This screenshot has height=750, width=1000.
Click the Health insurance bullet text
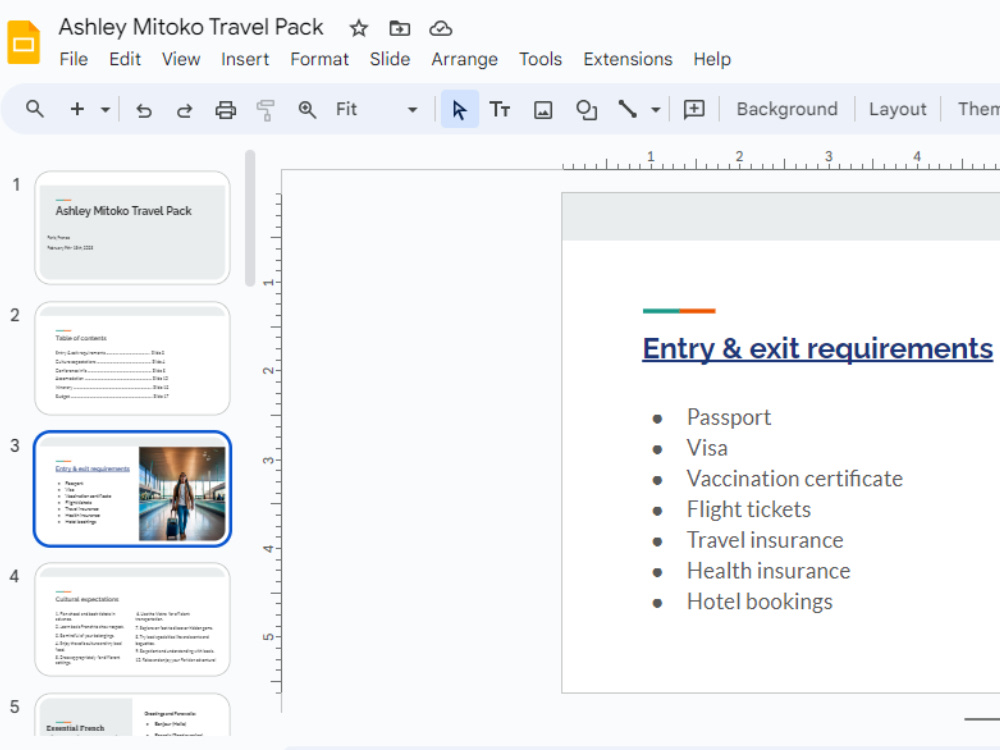pos(768,570)
